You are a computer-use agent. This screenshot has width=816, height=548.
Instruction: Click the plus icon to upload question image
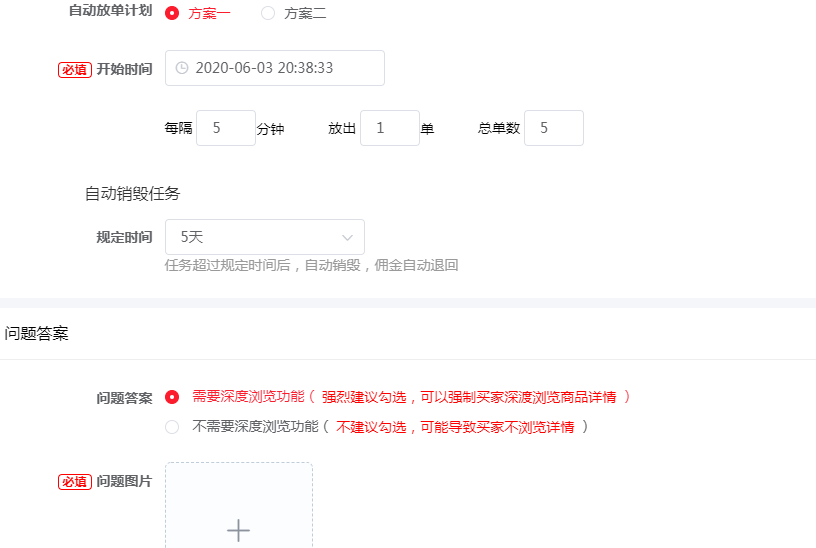pos(238,530)
